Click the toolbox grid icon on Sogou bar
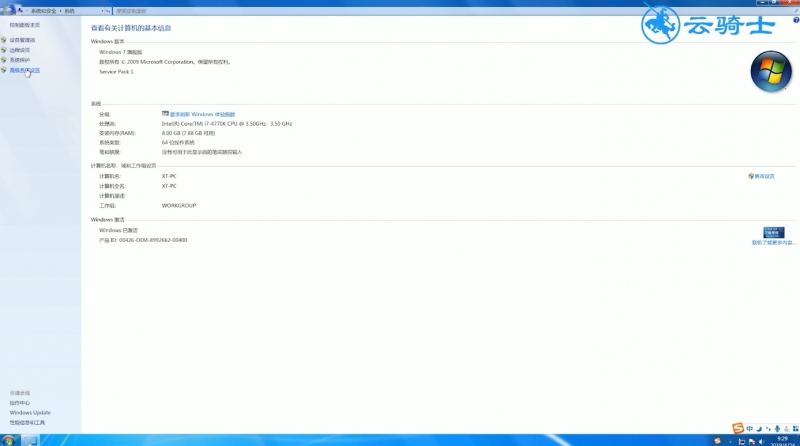Viewport: 800px width, 446px height. [796, 429]
